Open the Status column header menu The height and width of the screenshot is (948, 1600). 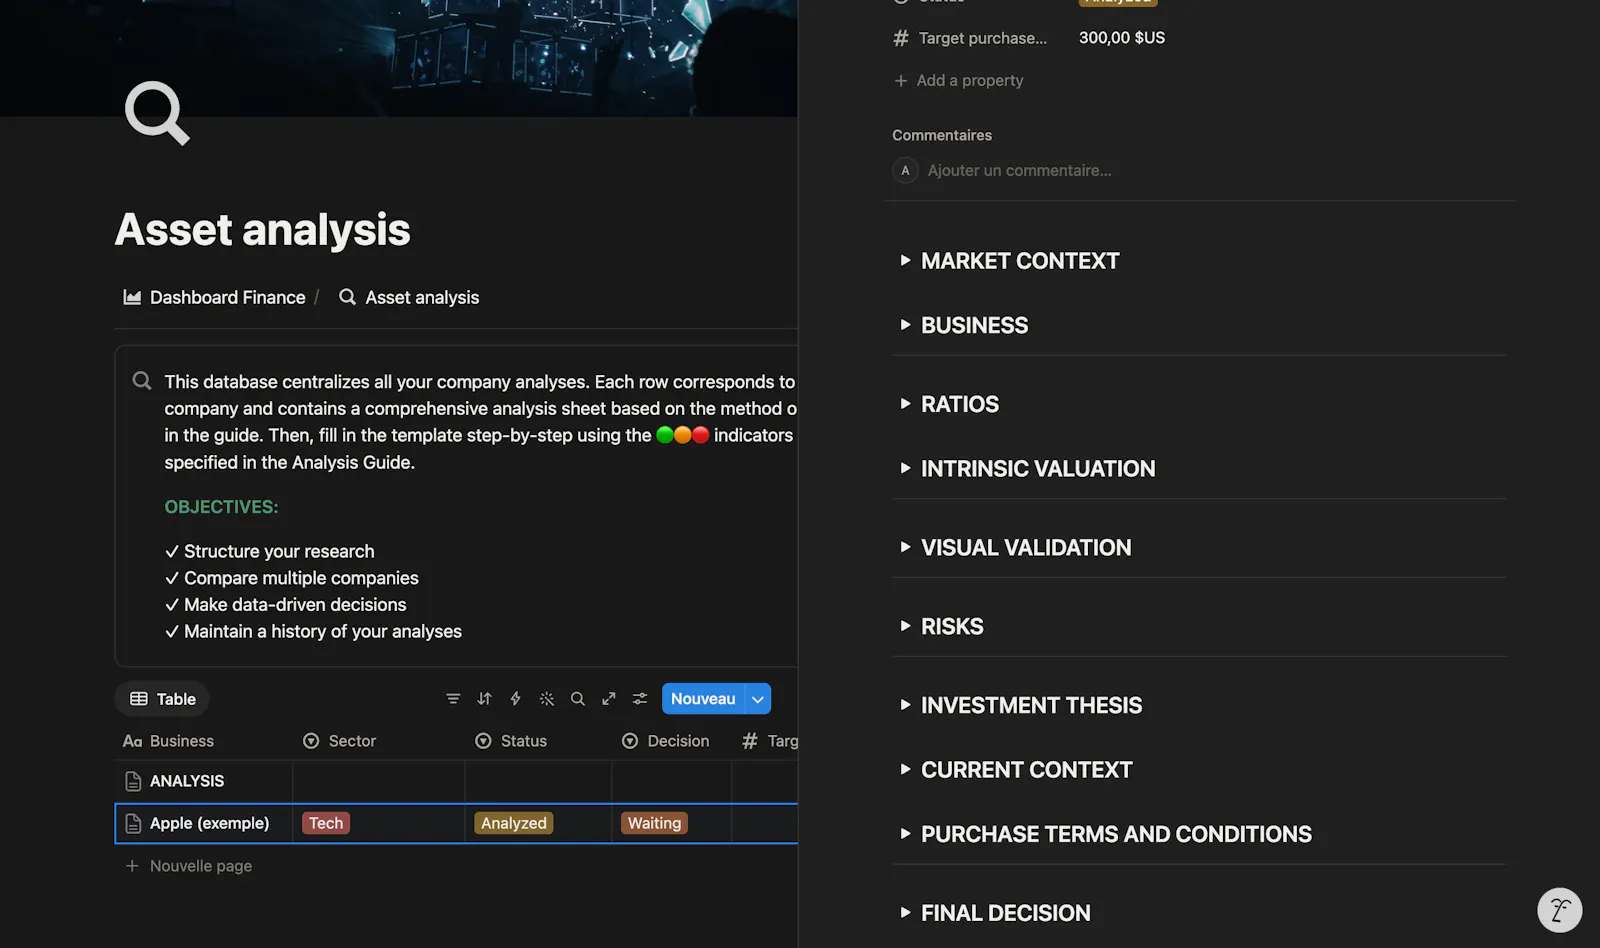point(538,741)
